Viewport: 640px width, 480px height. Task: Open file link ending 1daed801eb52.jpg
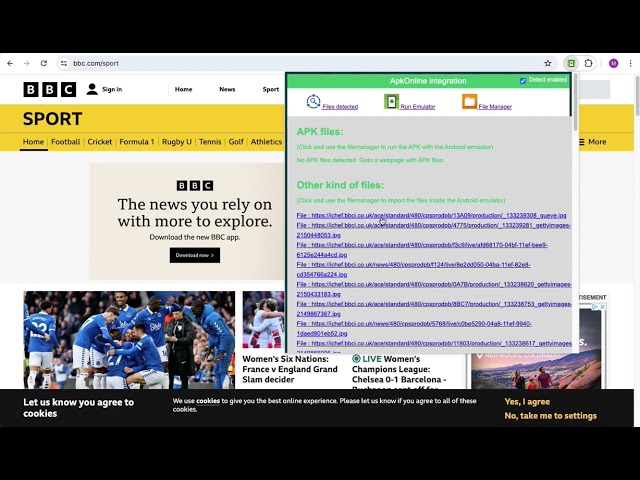point(414,328)
